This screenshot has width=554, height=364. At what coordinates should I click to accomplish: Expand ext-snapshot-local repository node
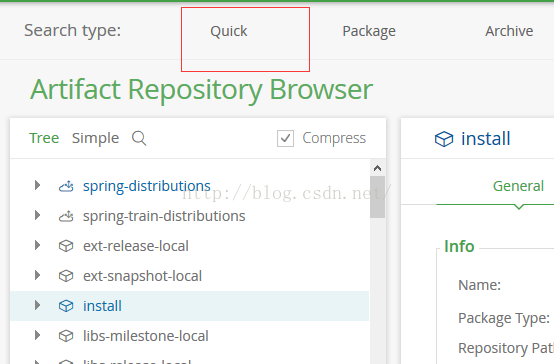(37, 275)
